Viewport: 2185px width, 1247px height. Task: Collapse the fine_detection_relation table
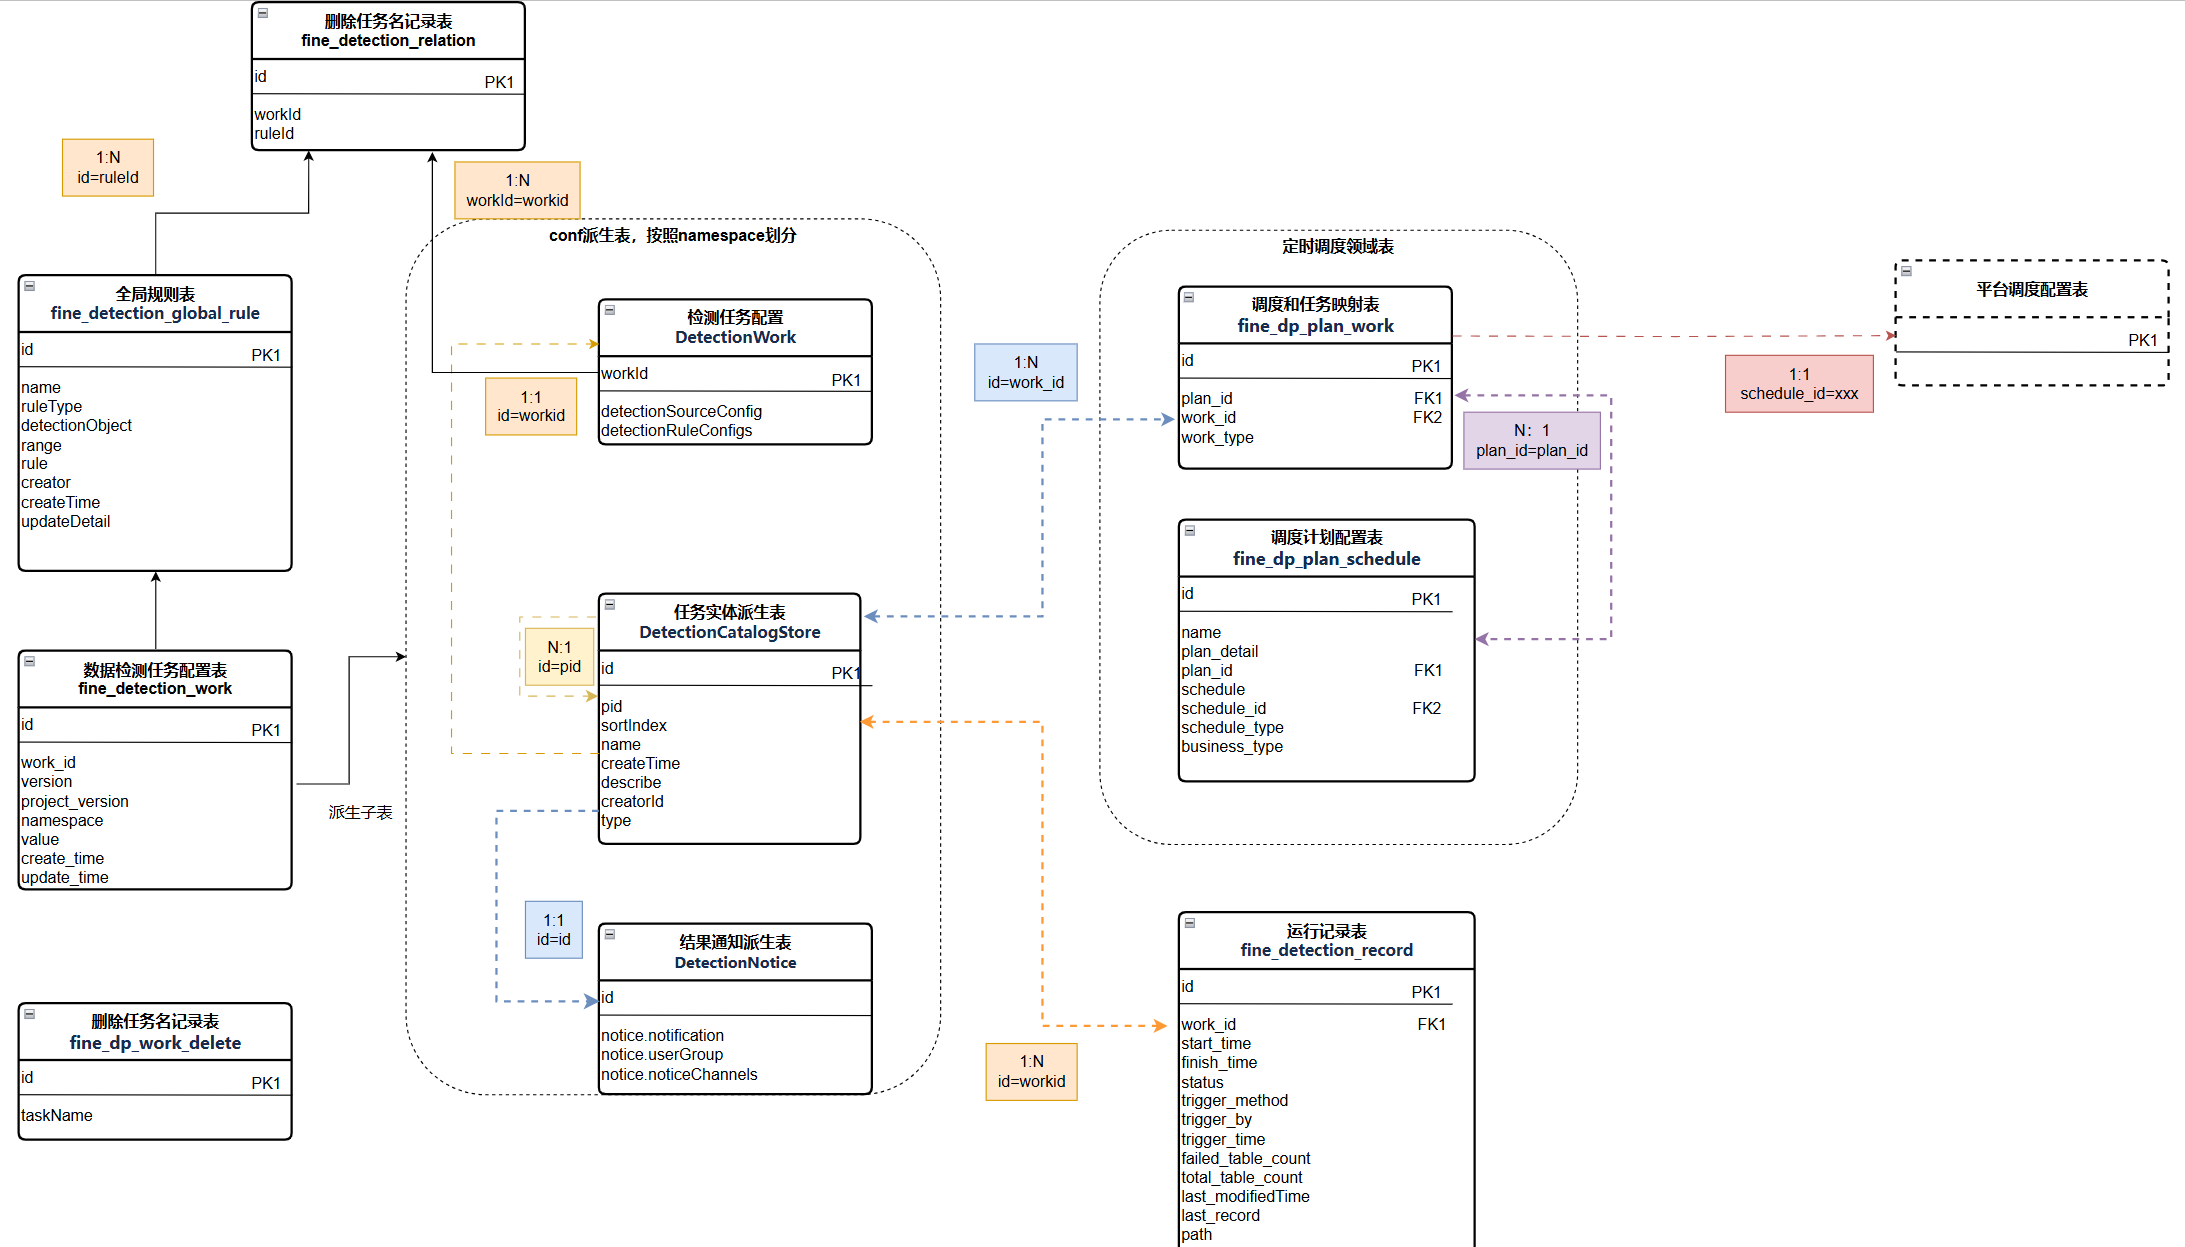coord(263,13)
